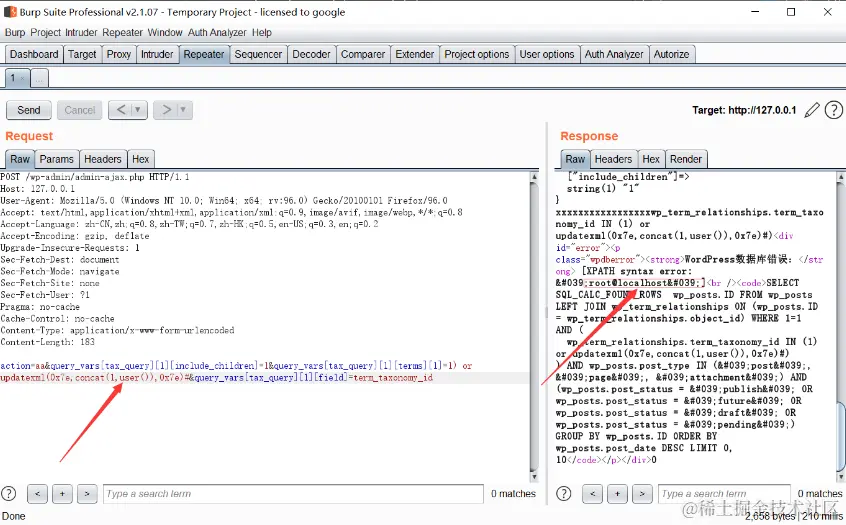Switch to the response Hex tab

tap(651, 159)
